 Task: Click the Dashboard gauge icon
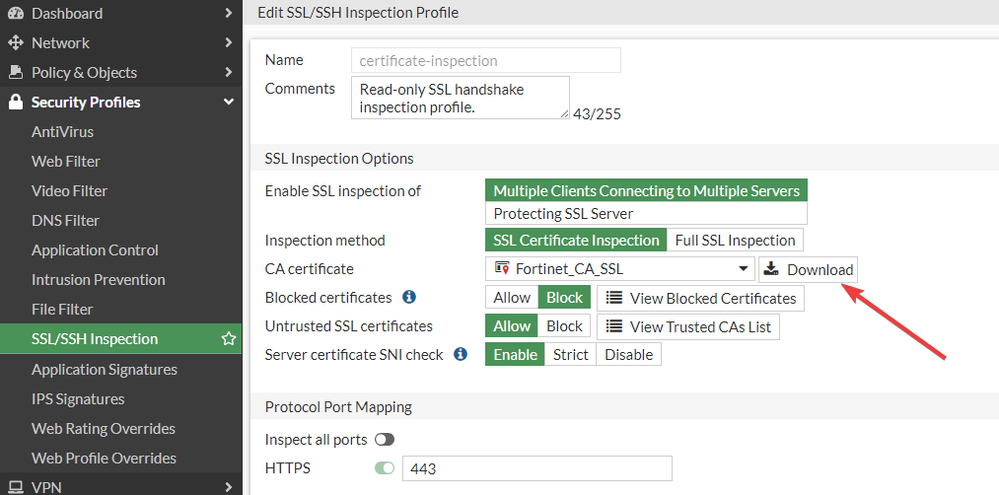point(15,13)
